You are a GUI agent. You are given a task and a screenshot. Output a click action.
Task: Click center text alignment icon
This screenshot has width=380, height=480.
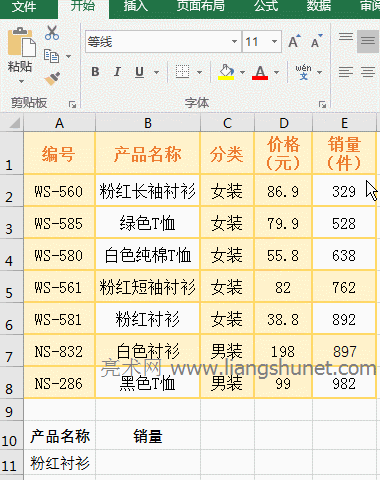tap(368, 72)
